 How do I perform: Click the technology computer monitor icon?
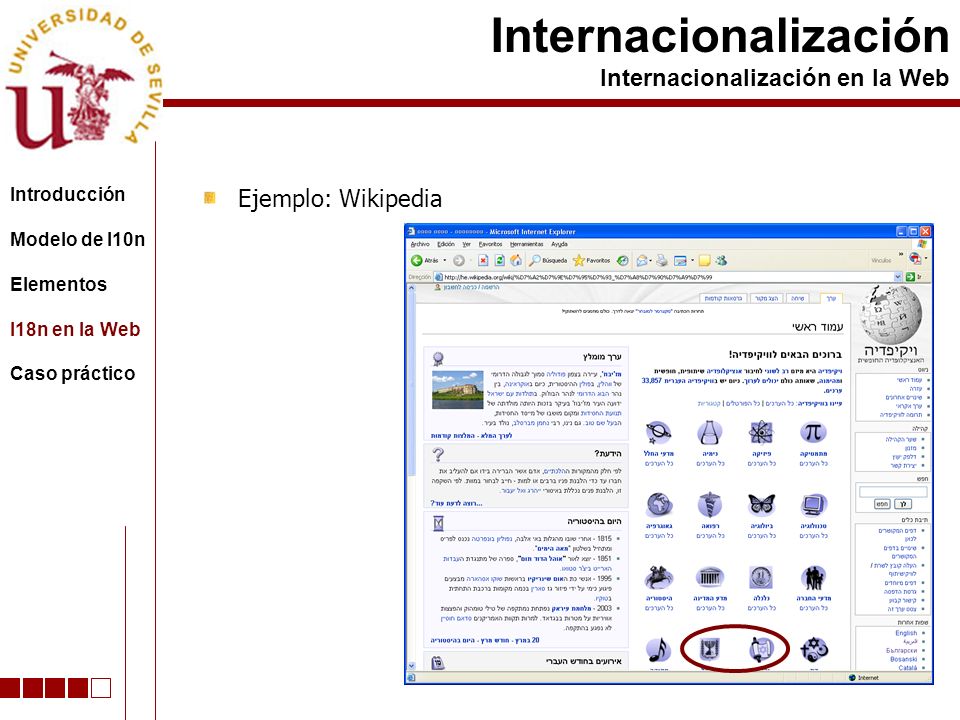click(813, 505)
